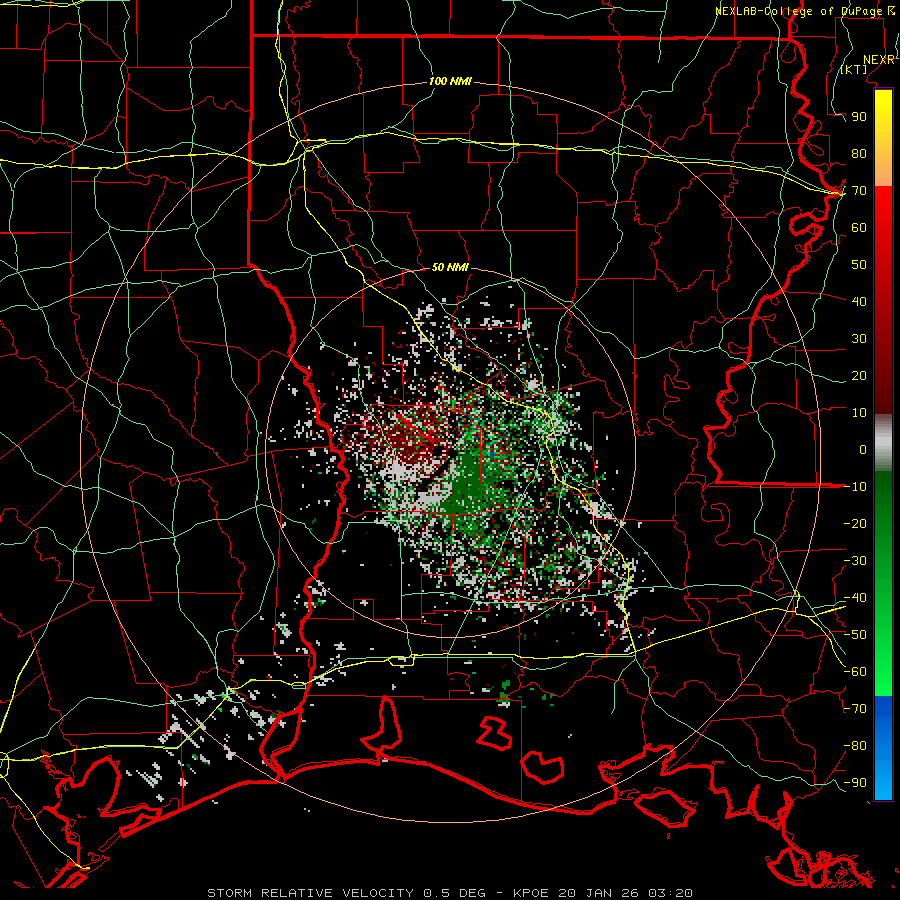Screen dimensions: 900x900
Task: Click the "20" positive value on the scale
Action: point(859,376)
